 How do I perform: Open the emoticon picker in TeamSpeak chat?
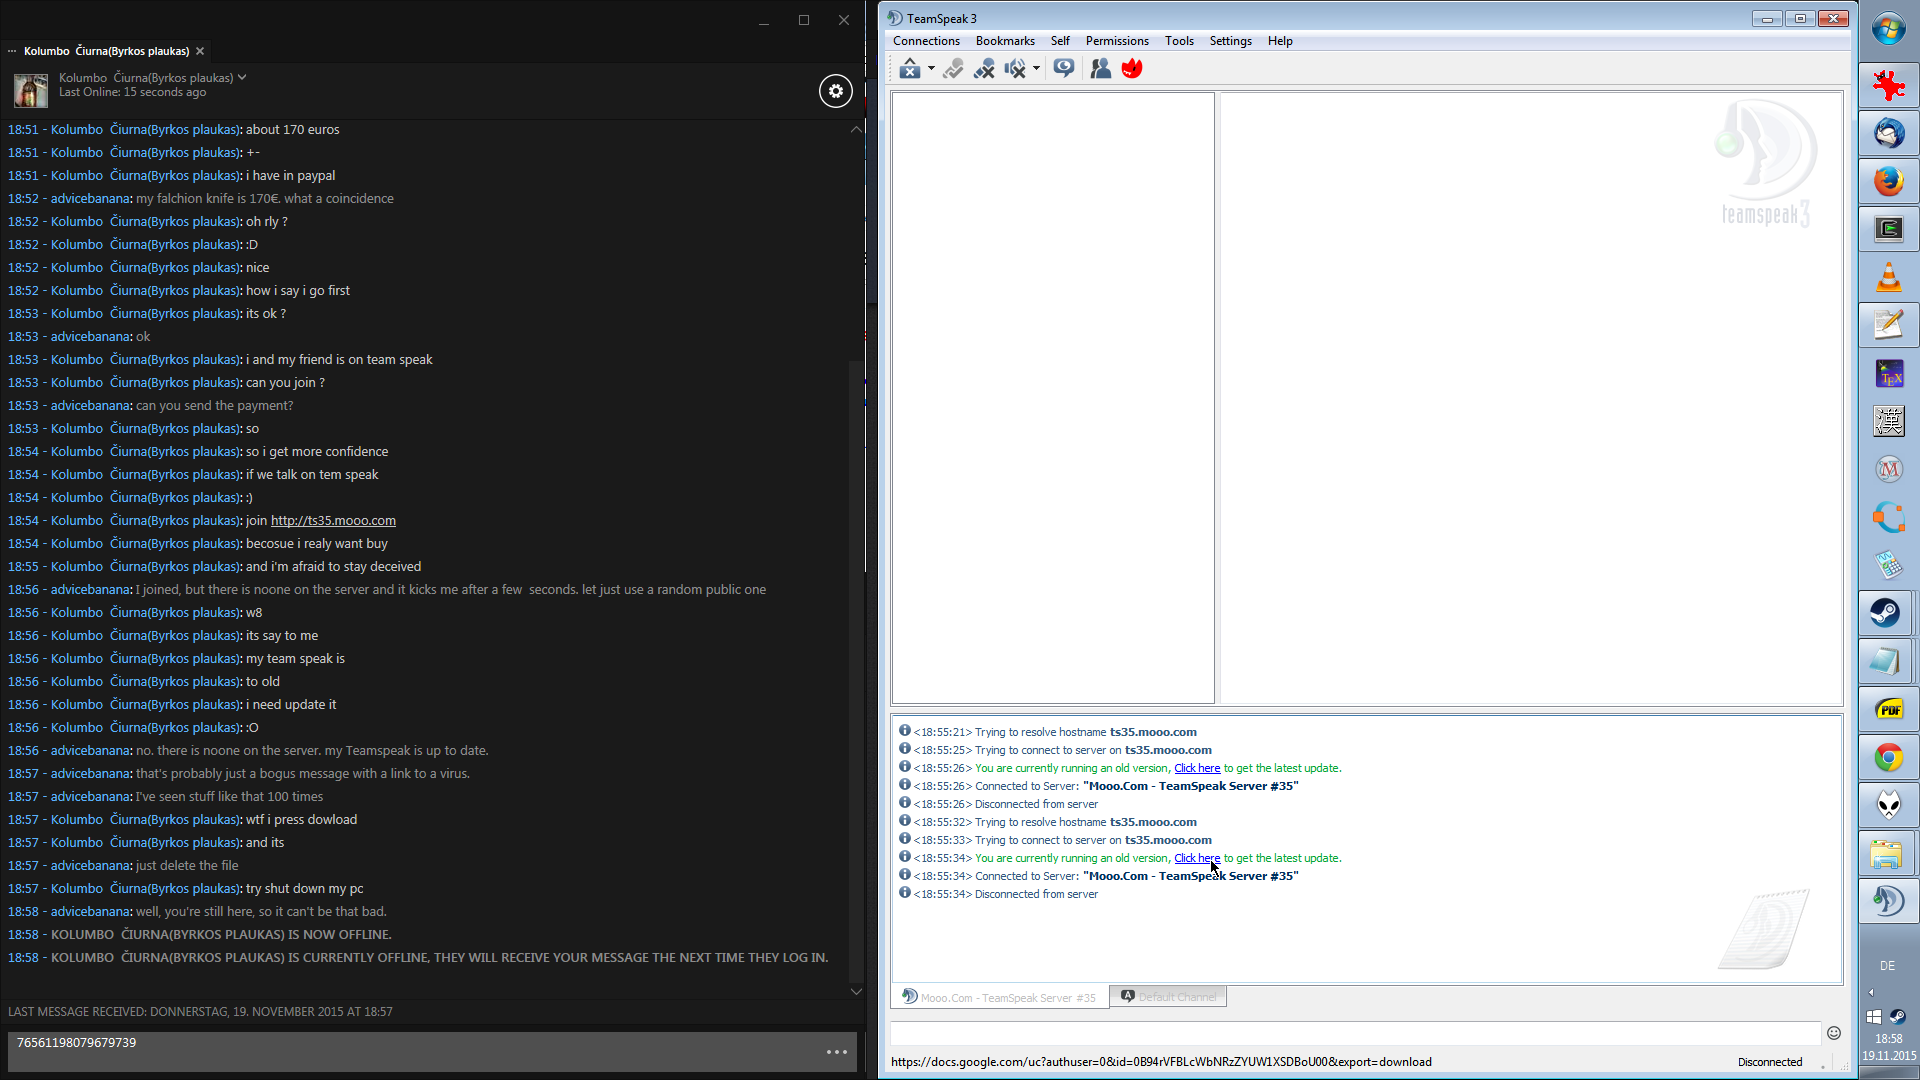click(x=1833, y=1033)
